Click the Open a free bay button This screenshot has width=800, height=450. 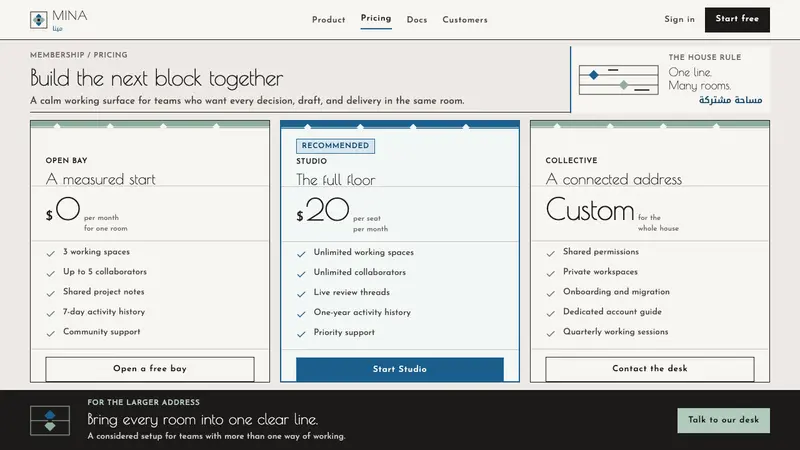150,369
